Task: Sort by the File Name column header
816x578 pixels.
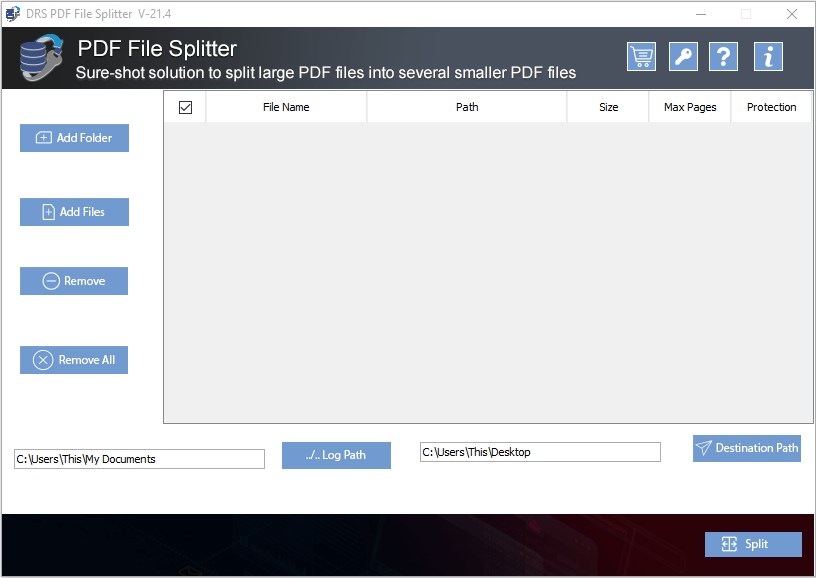Action: click(x=286, y=107)
